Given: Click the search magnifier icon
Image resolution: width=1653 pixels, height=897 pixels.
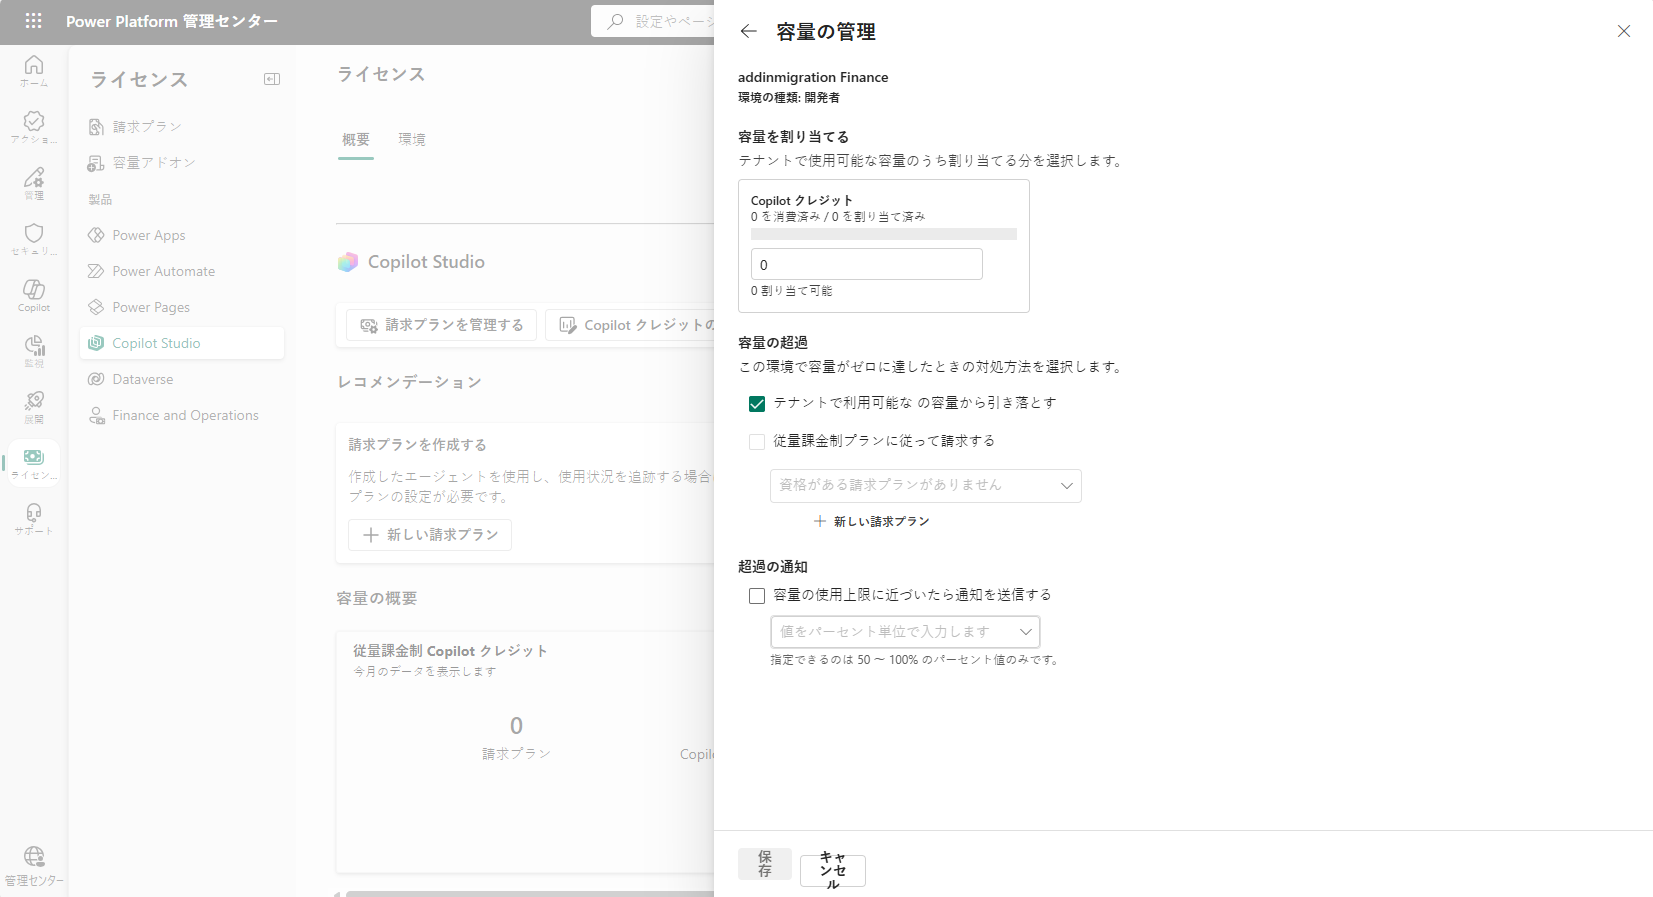Looking at the screenshot, I should point(616,21).
